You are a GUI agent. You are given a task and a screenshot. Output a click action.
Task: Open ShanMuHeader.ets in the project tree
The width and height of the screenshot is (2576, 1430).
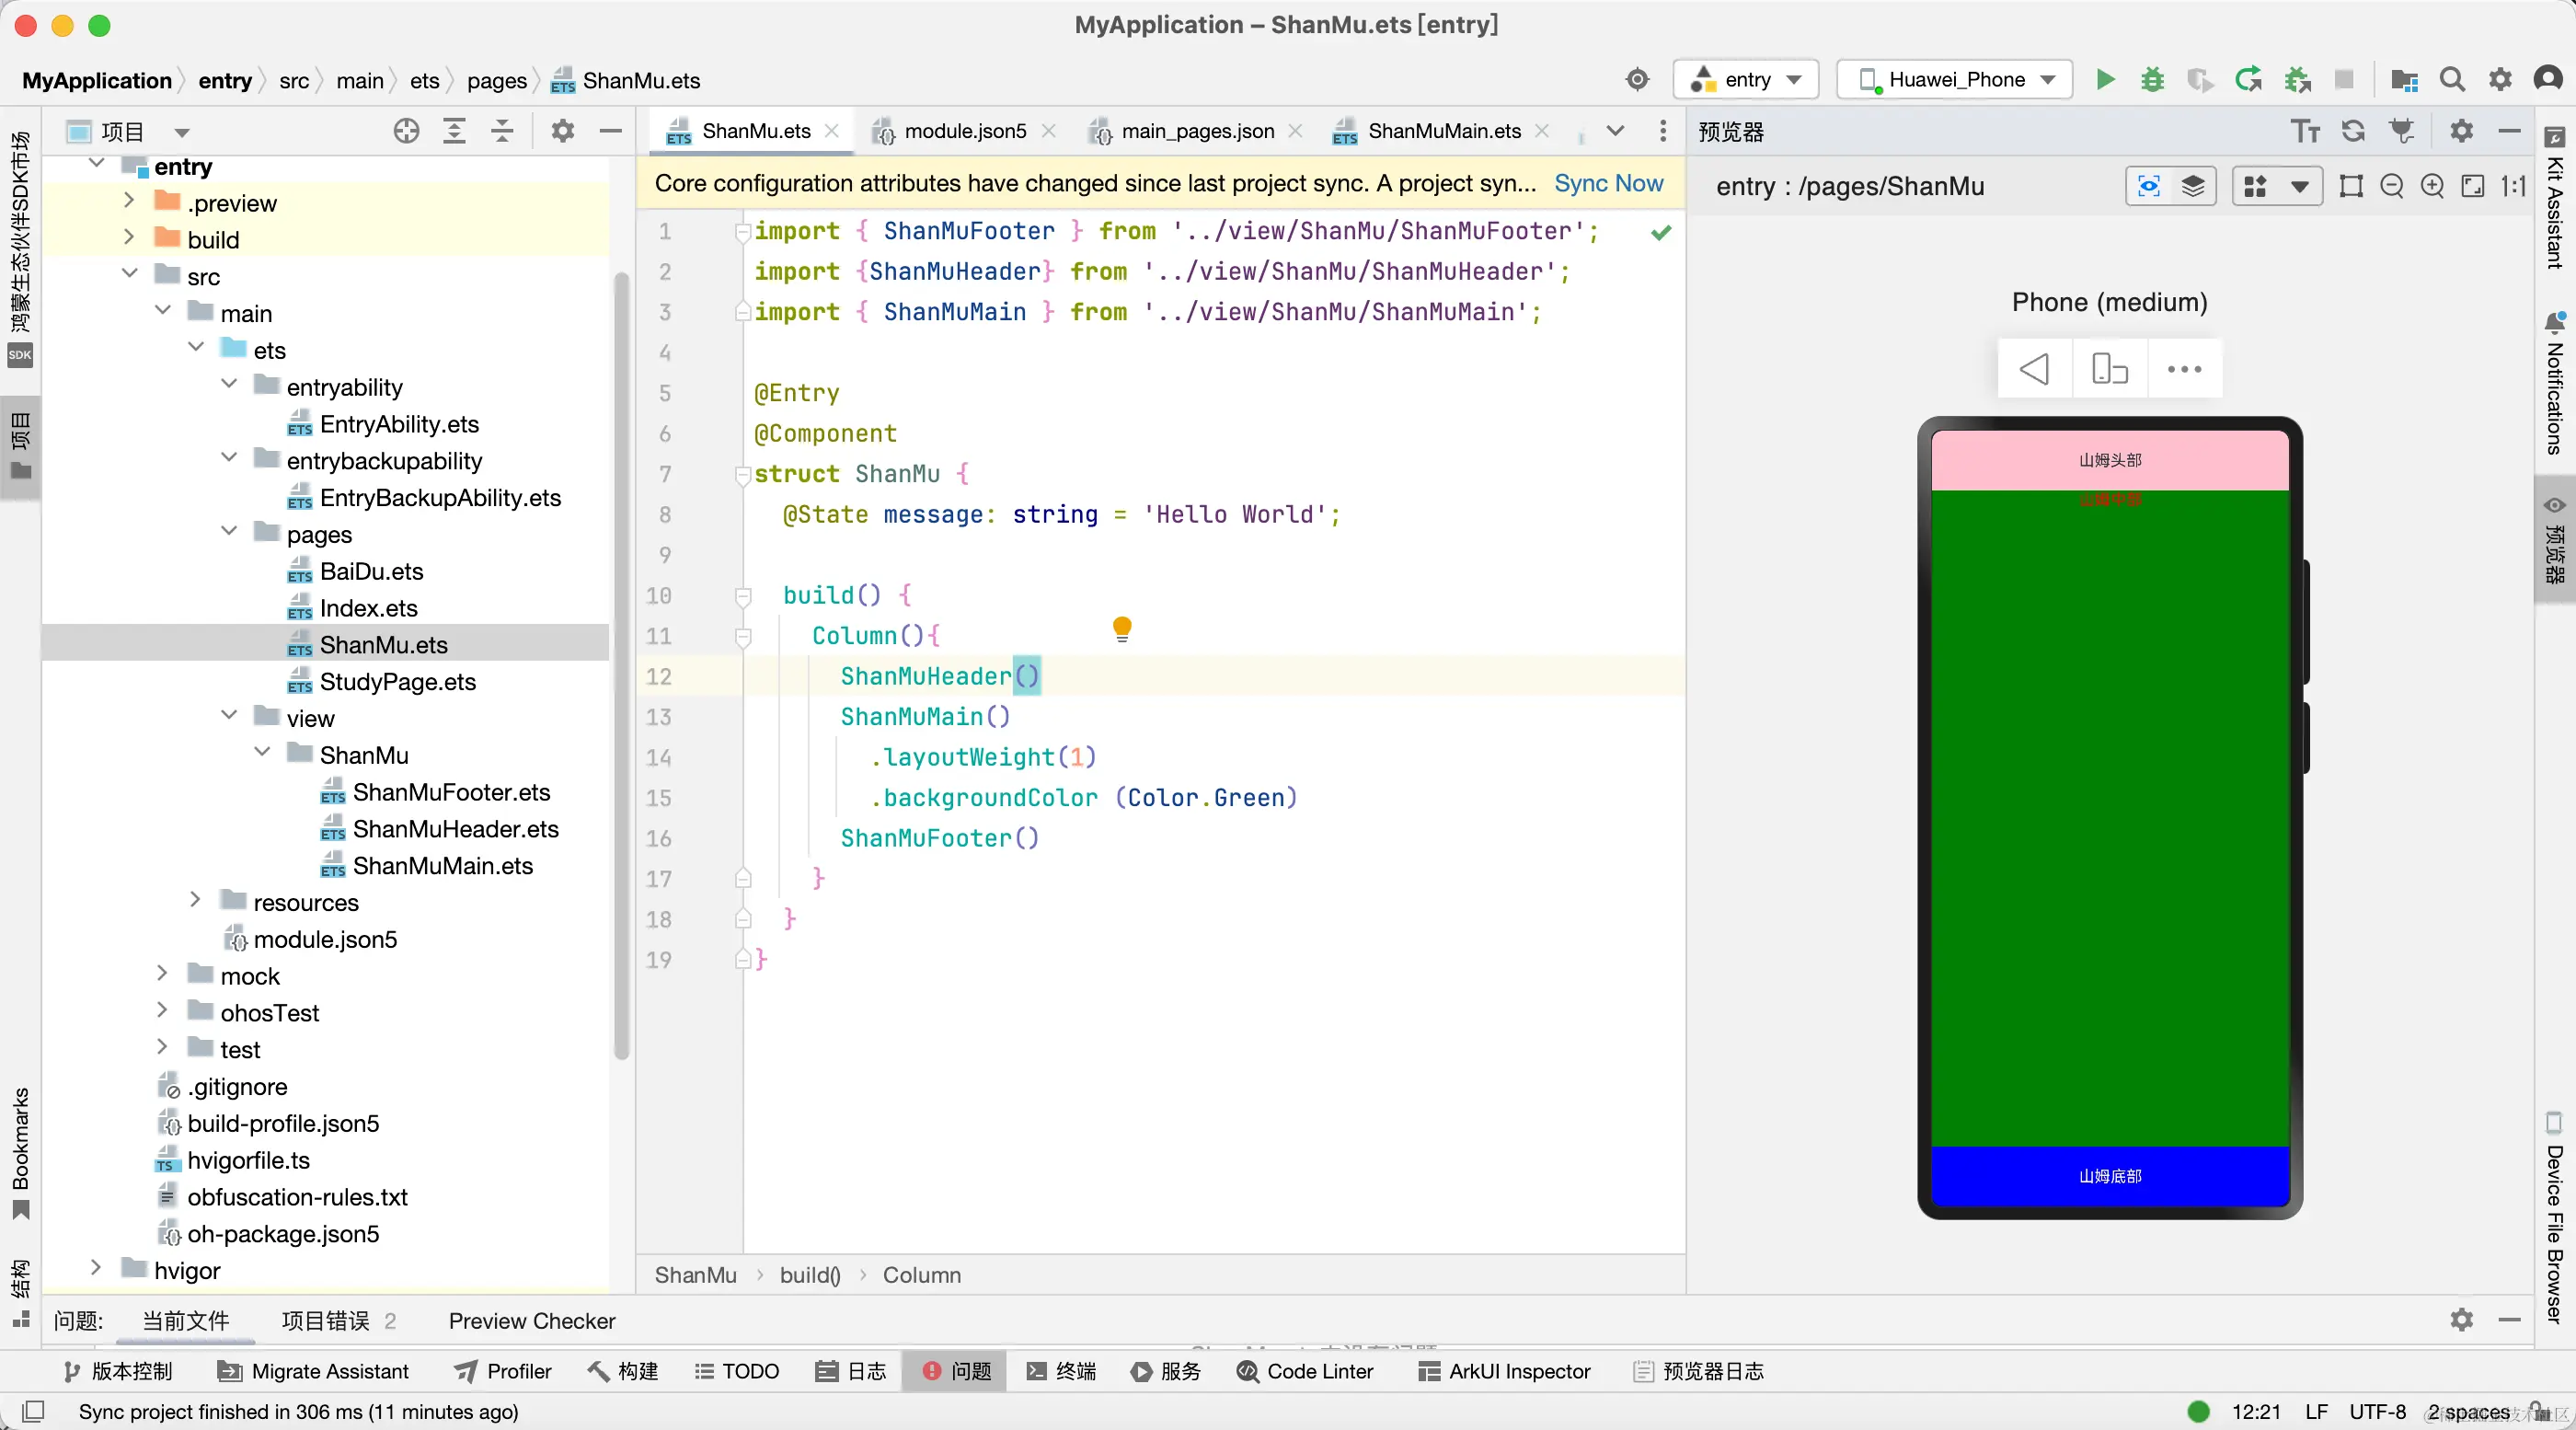click(x=455, y=829)
